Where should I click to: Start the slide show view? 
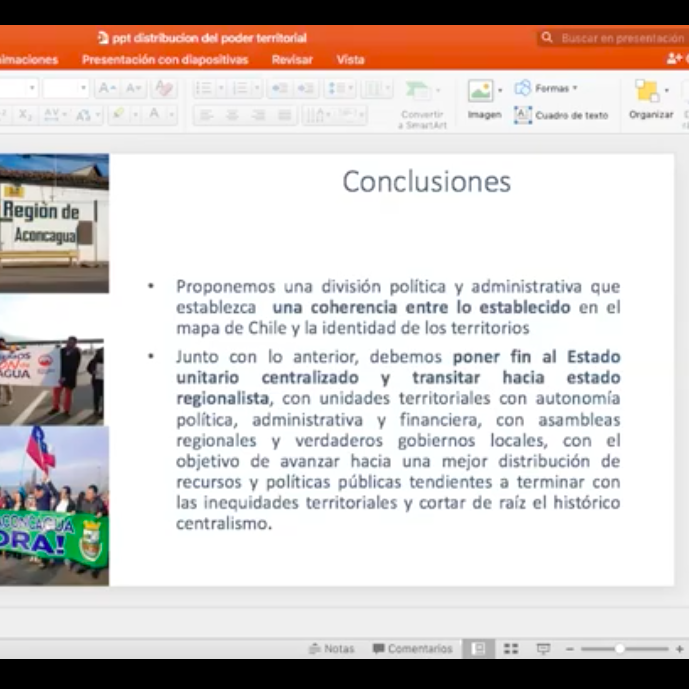pos(544,649)
